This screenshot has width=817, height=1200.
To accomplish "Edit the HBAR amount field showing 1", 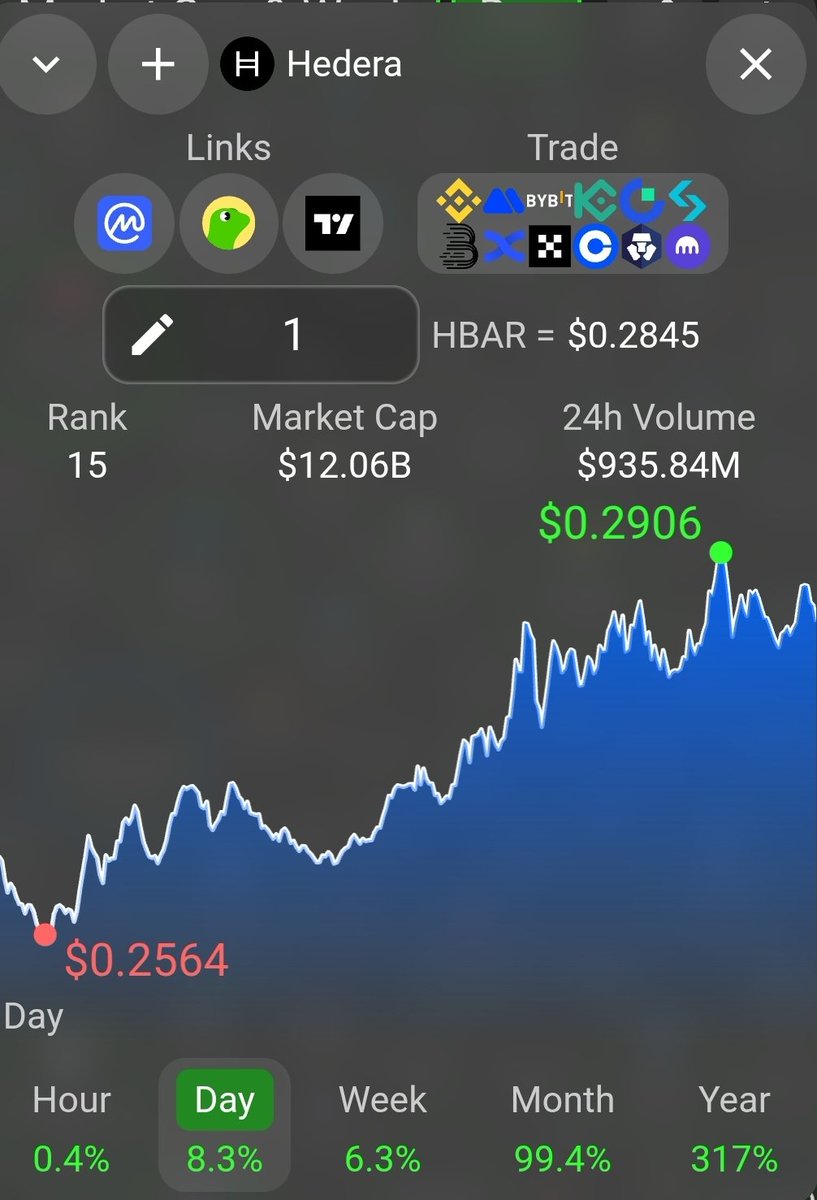I will 261,334.
